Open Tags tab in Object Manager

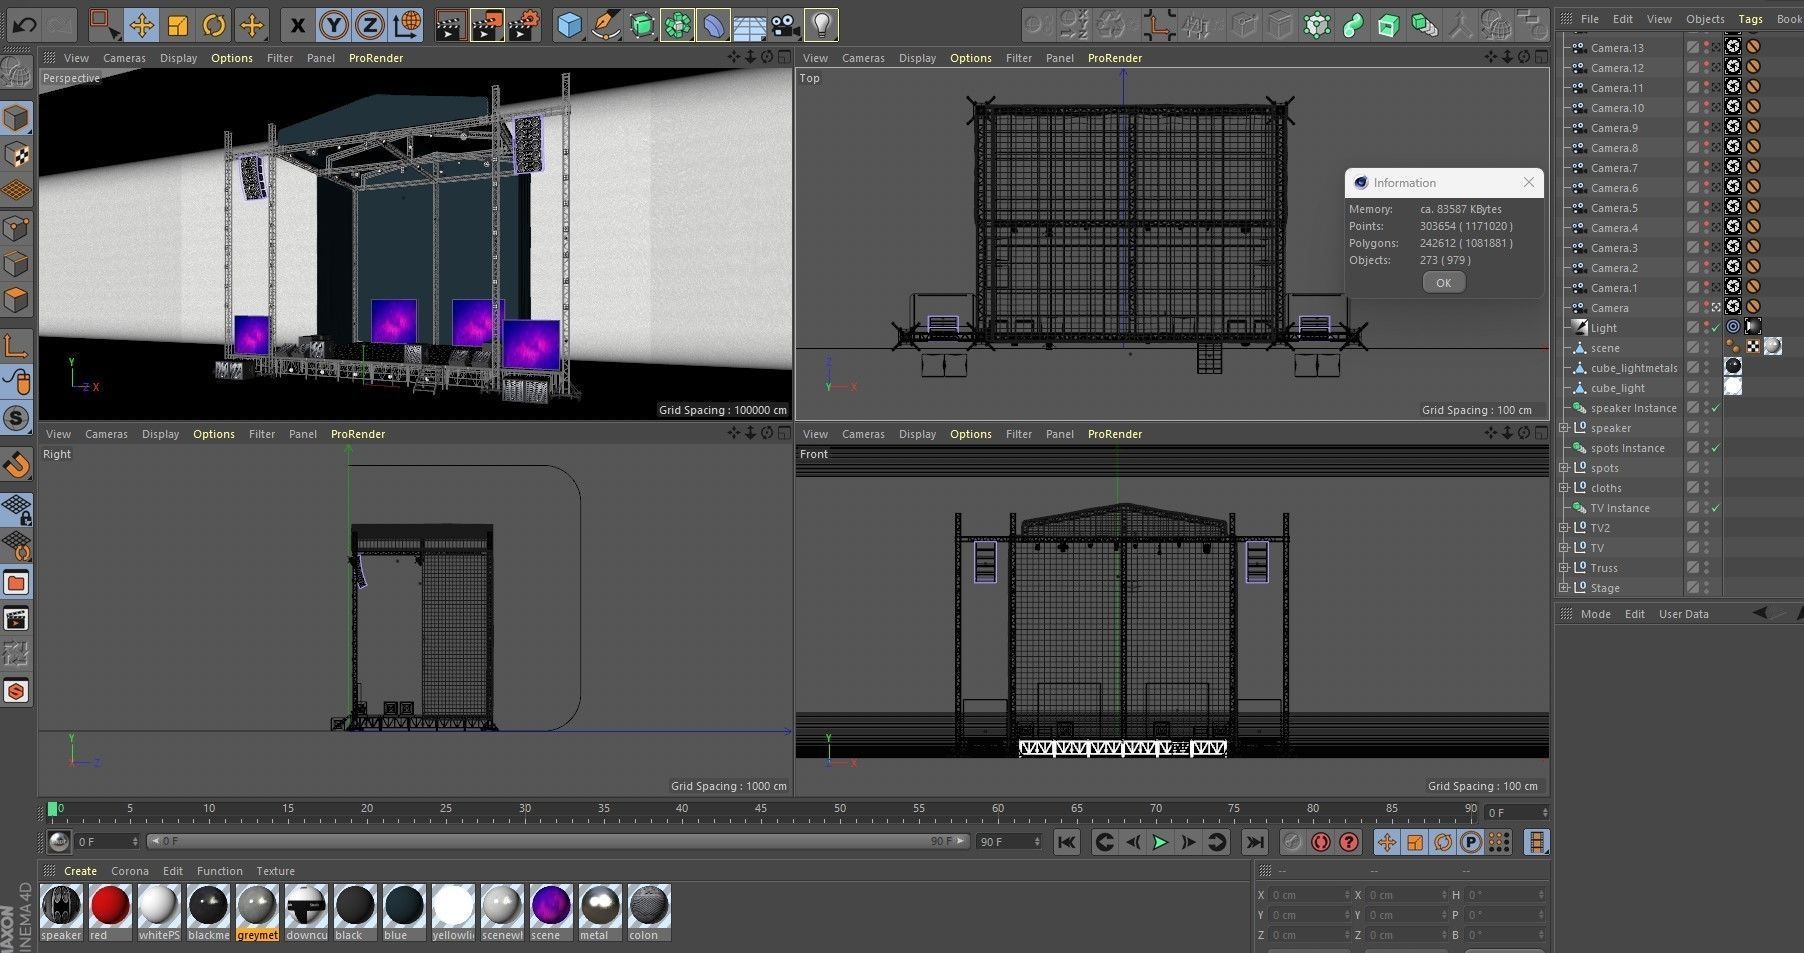[1750, 19]
